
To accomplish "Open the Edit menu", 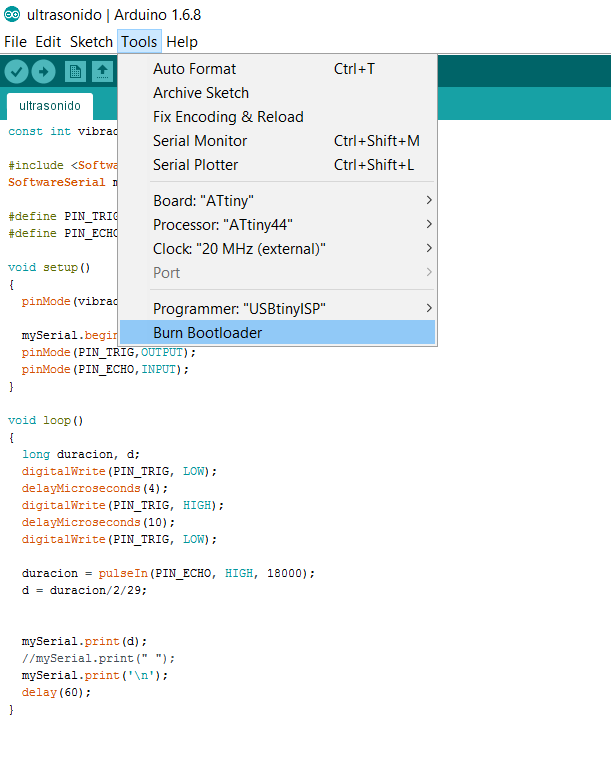I will pos(48,42).
